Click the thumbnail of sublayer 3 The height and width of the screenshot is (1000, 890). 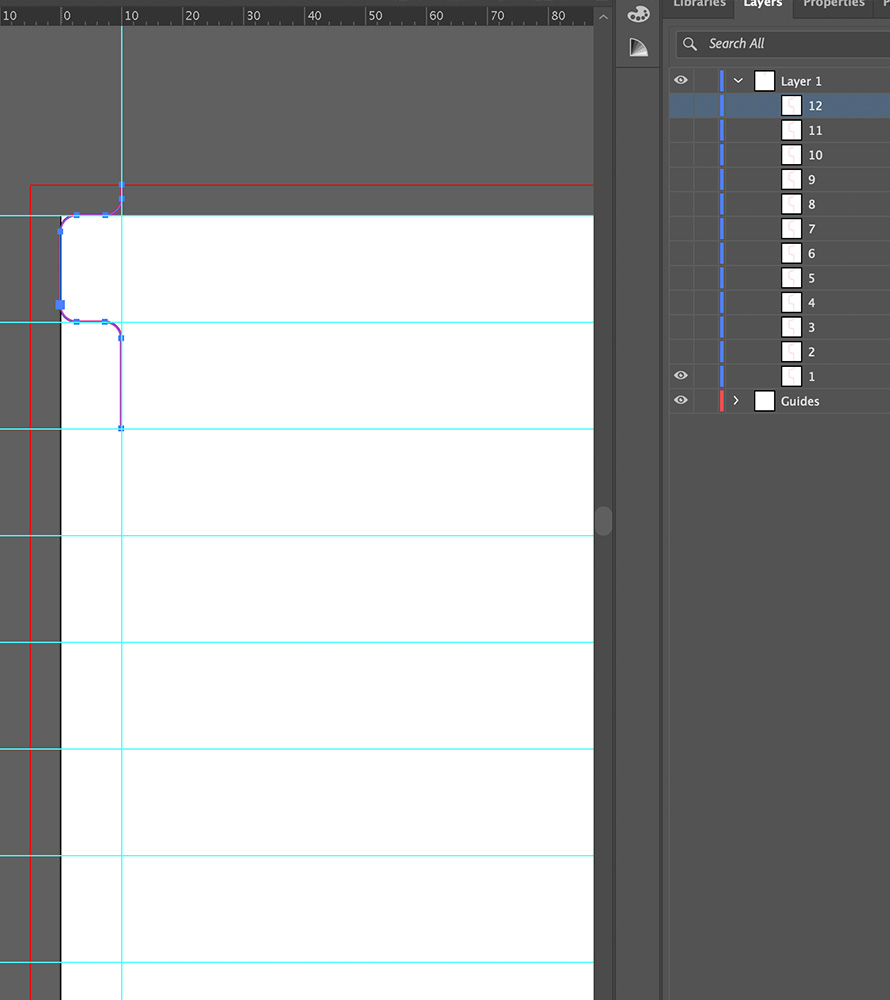point(791,327)
